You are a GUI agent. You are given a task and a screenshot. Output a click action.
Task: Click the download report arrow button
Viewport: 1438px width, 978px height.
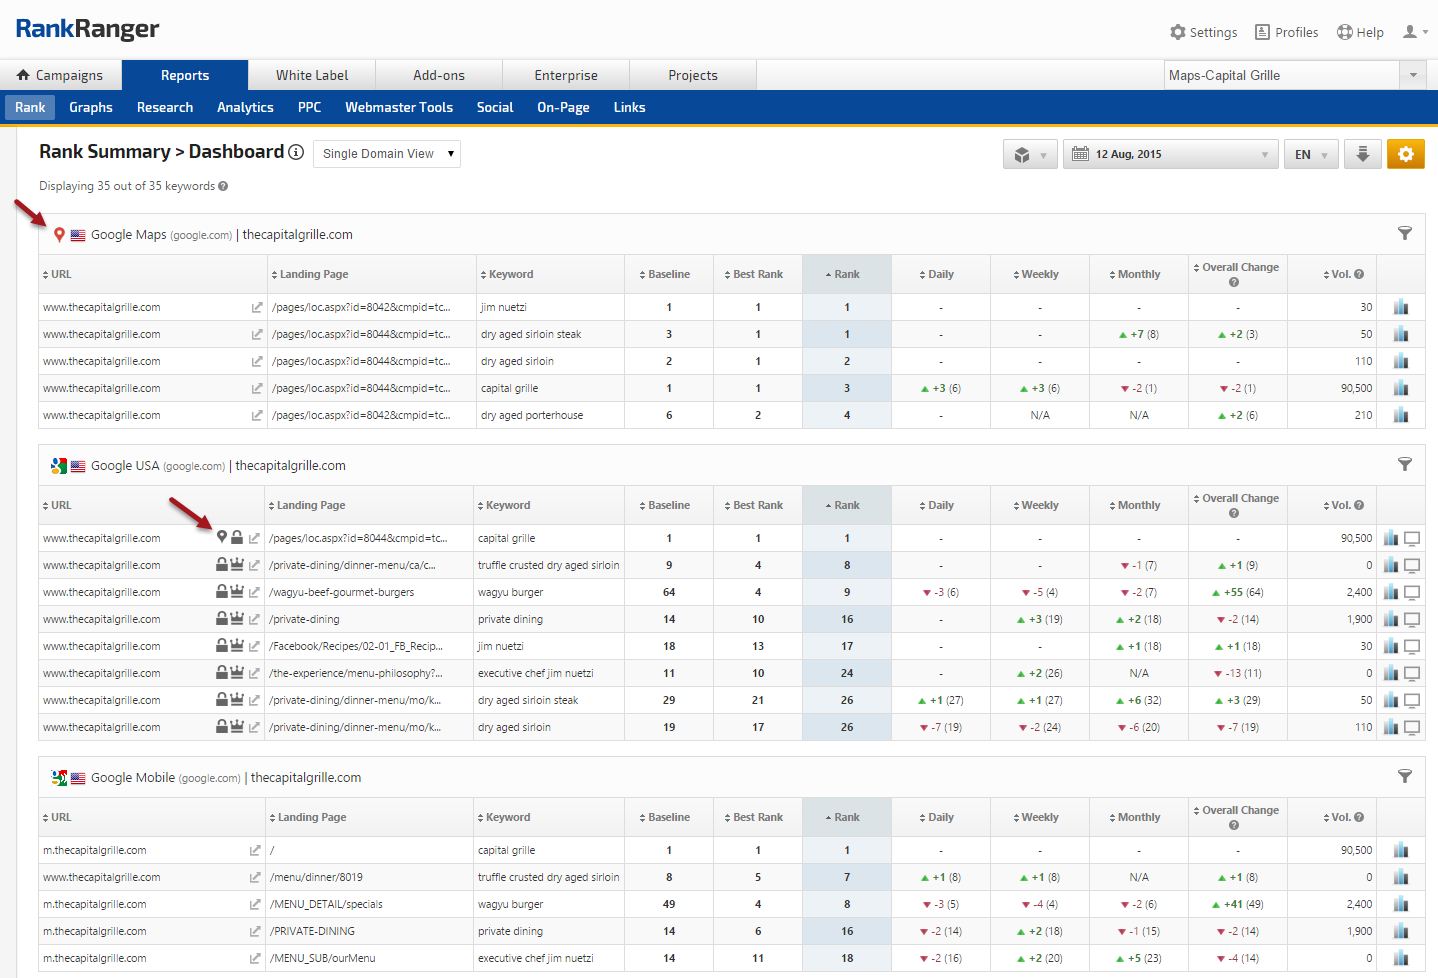tap(1362, 154)
